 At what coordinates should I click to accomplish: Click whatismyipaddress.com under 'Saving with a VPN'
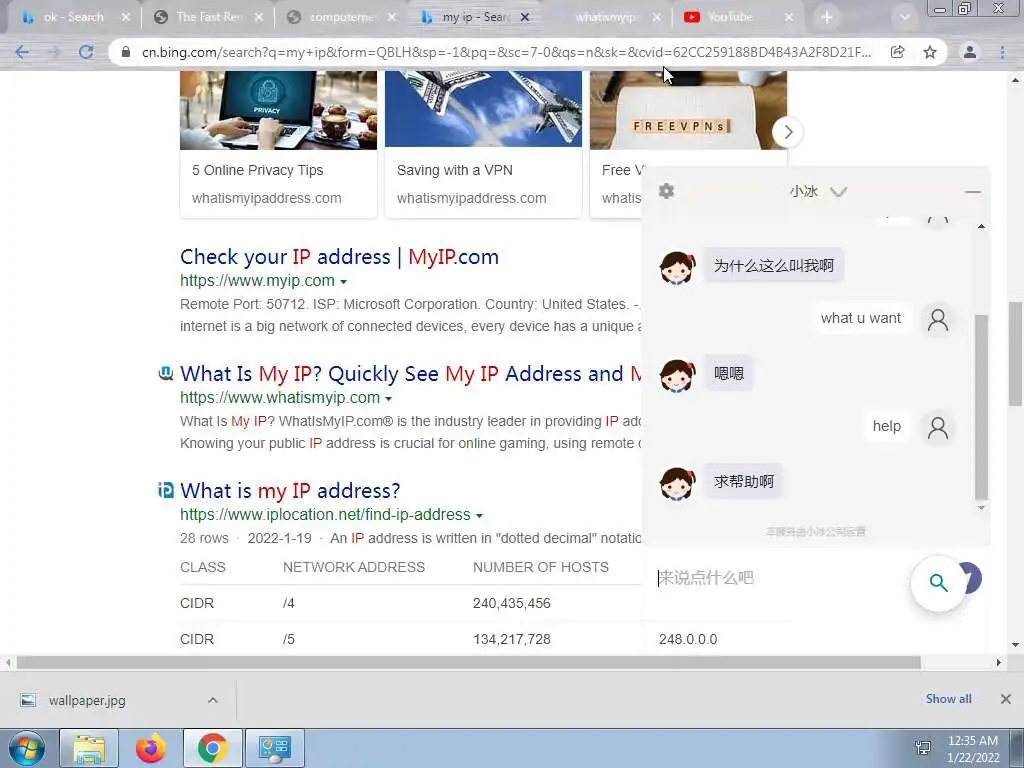click(x=472, y=198)
